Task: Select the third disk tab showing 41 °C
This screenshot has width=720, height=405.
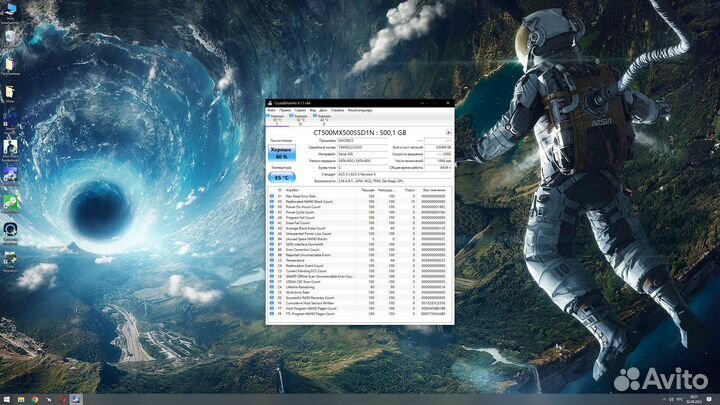Action: [323, 119]
